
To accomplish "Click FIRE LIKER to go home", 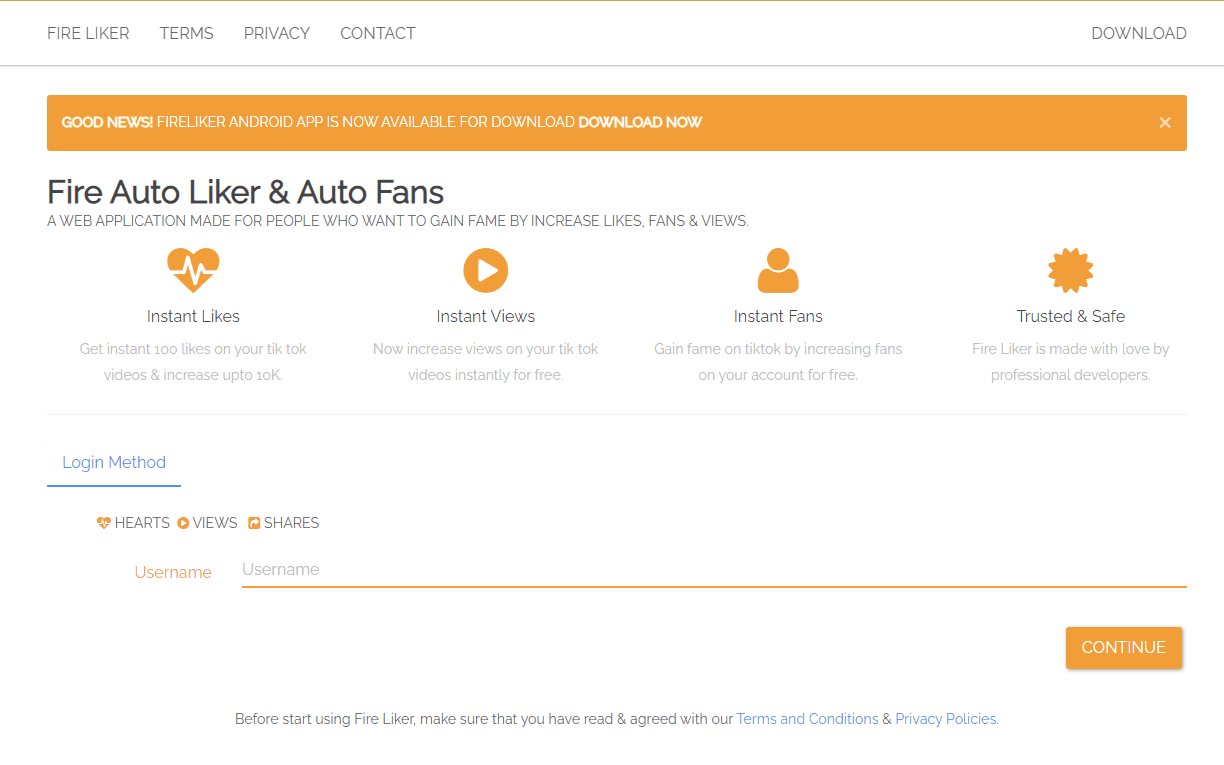I will (87, 33).
